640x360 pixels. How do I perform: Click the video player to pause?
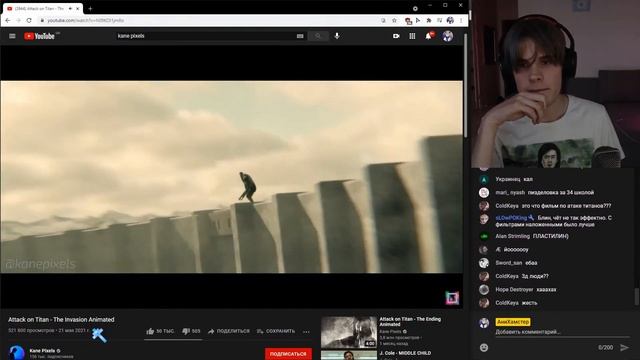pos(231,177)
